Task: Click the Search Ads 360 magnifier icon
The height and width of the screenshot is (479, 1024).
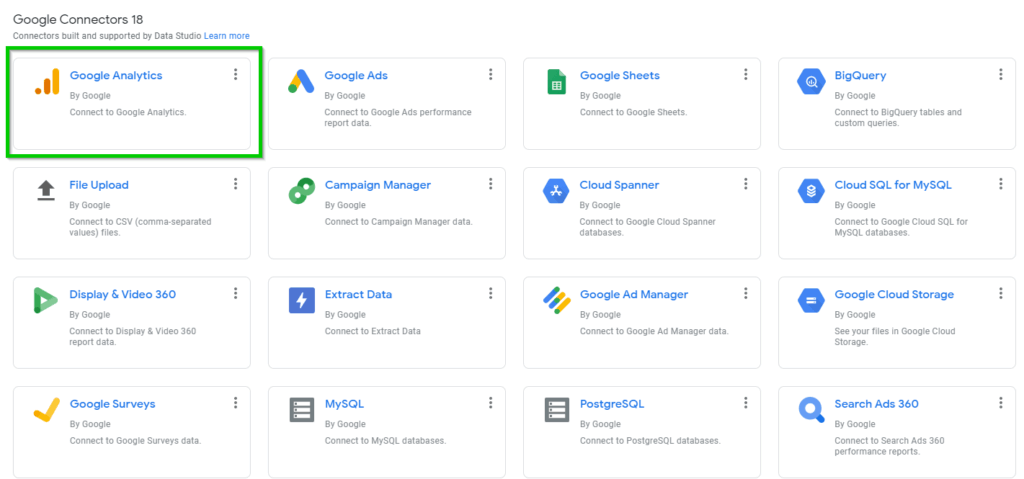Action: point(811,410)
